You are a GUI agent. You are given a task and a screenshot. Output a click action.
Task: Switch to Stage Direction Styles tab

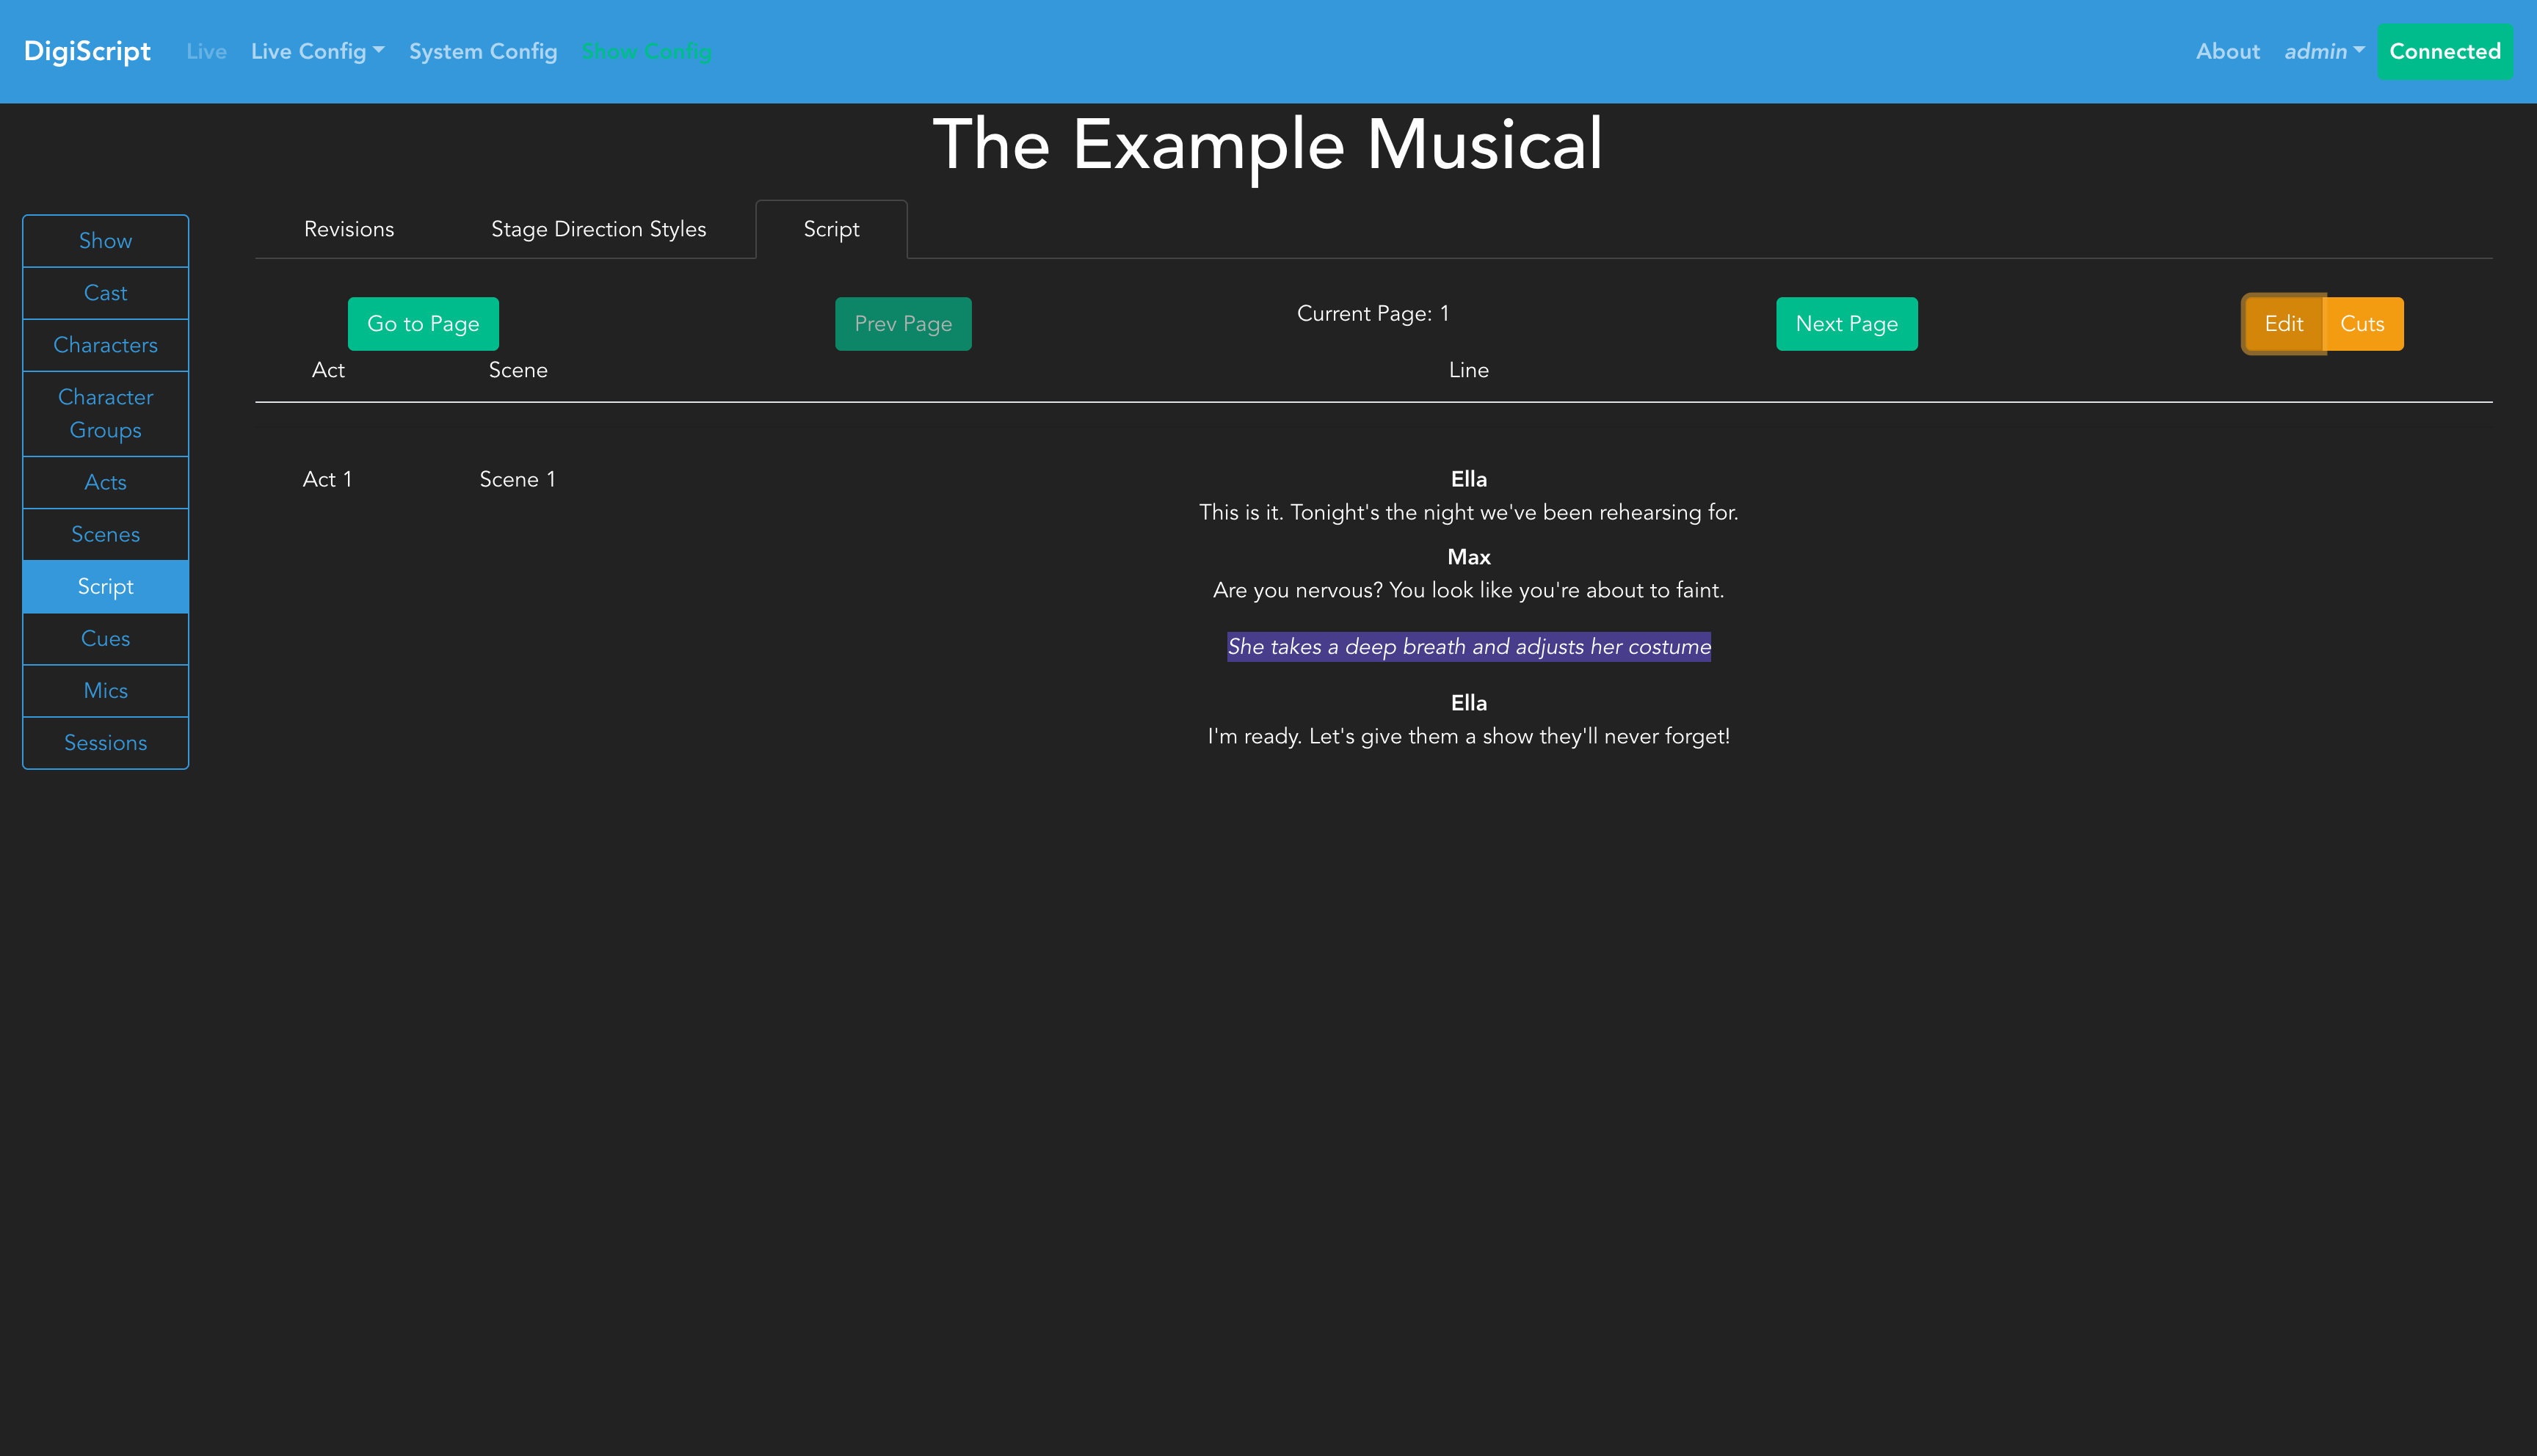(x=598, y=229)
